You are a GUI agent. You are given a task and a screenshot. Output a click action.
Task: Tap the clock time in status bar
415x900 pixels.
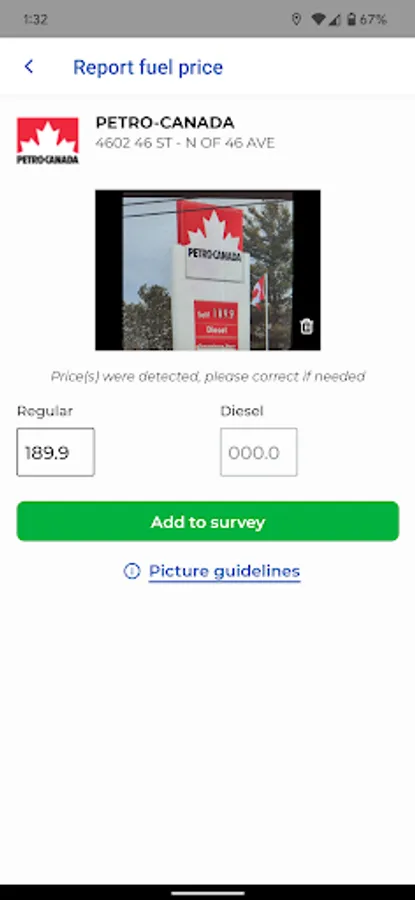pos(36,20)
